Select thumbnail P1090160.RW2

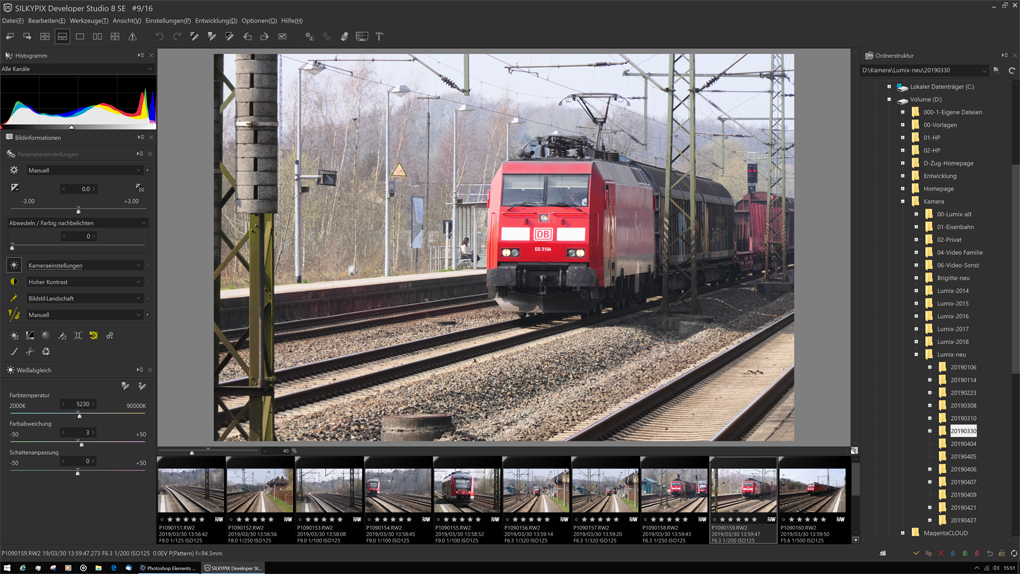click(x=812, y=499)
